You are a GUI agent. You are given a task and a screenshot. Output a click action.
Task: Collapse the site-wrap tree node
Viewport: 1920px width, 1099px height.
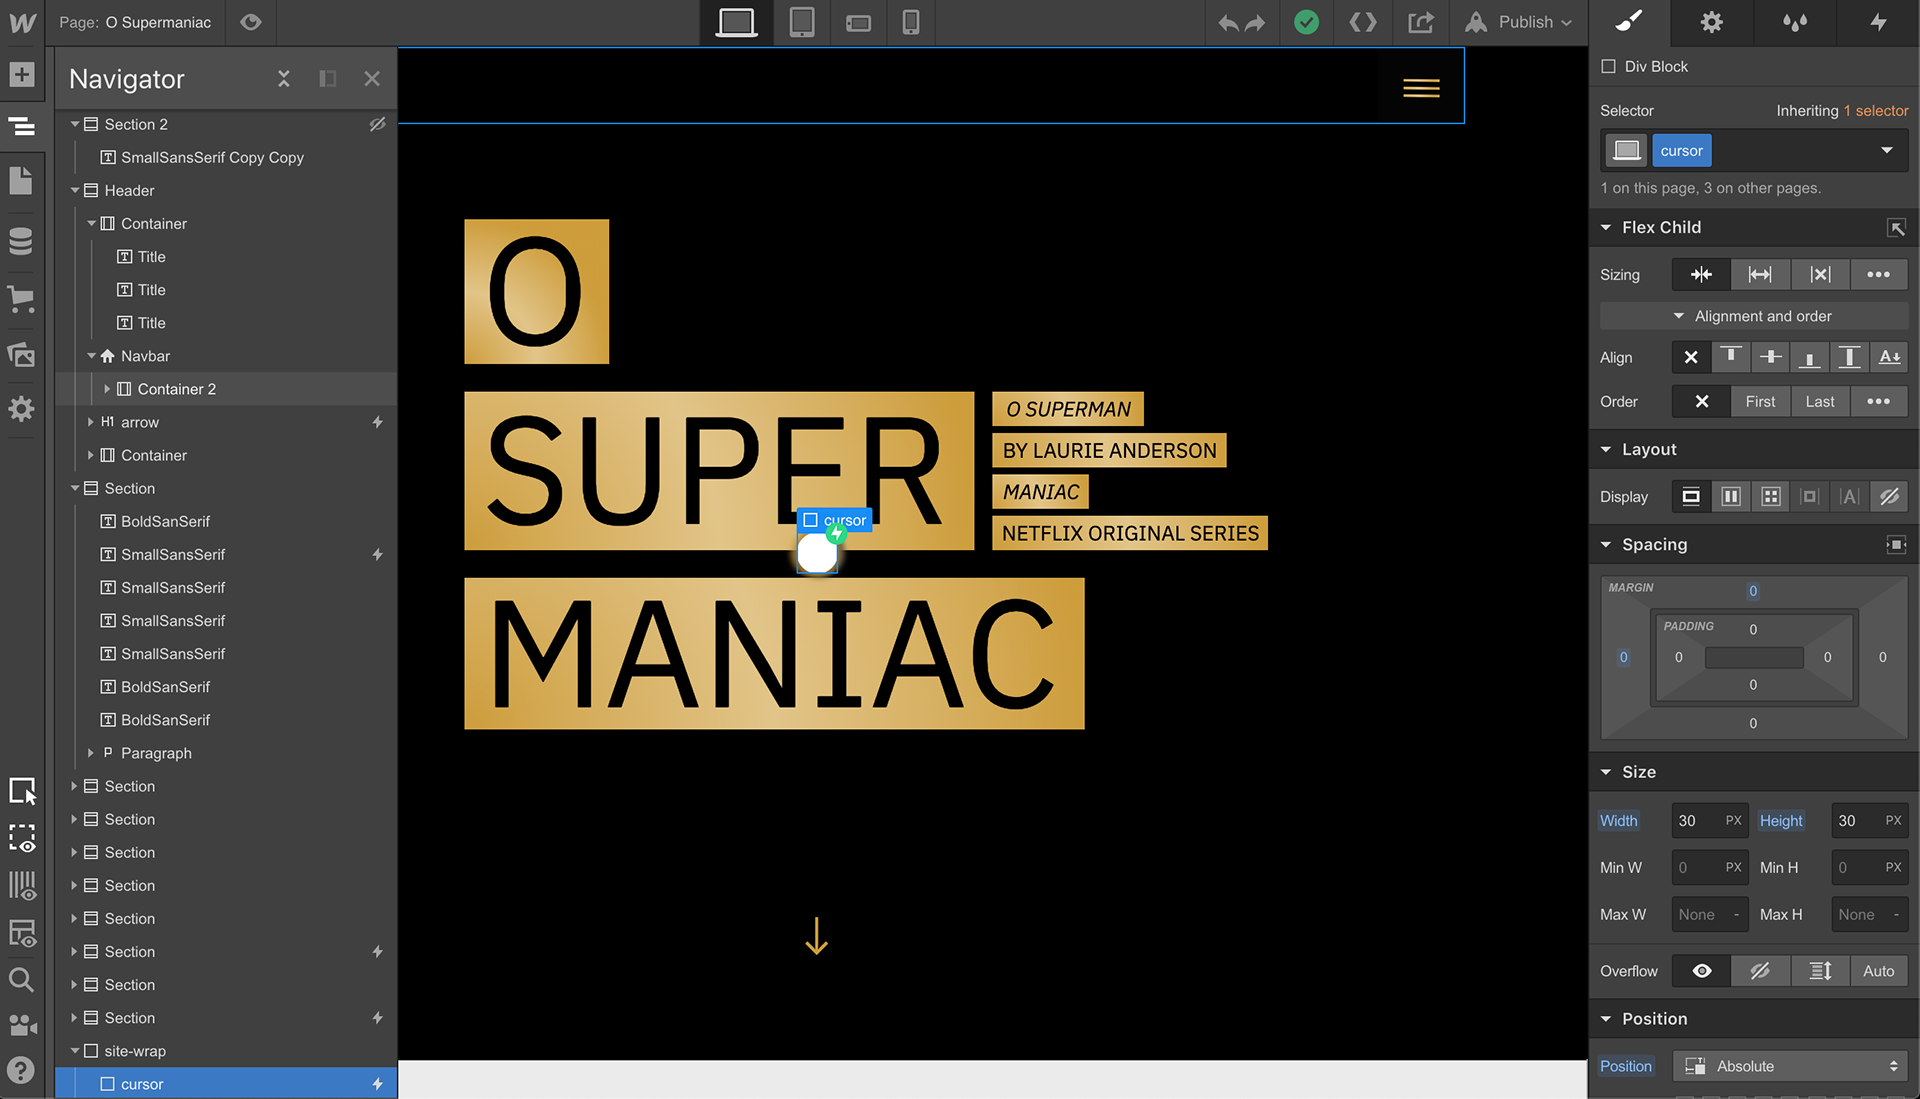[74, 1051]
